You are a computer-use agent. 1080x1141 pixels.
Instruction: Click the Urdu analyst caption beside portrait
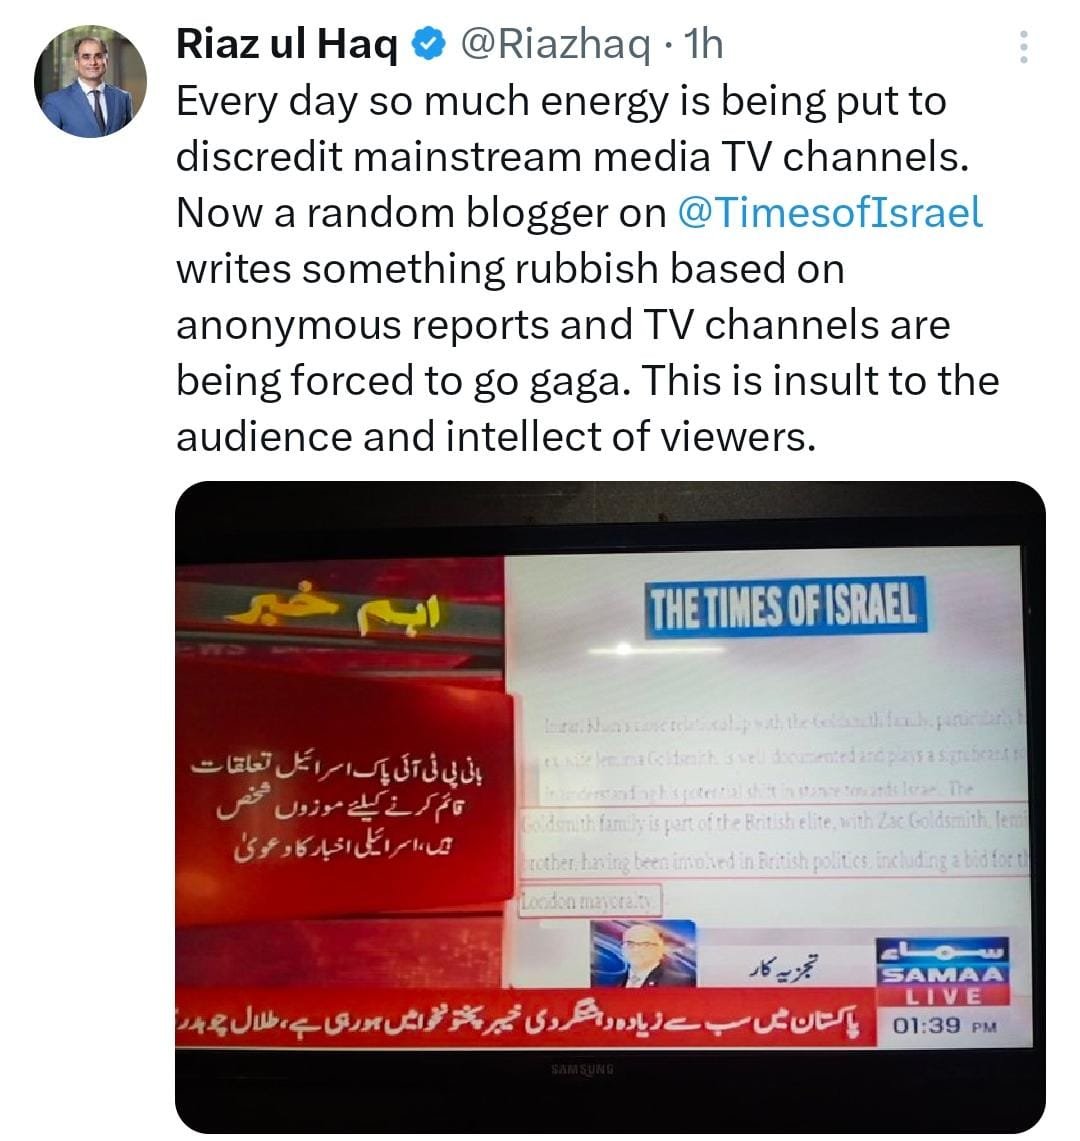783,968
